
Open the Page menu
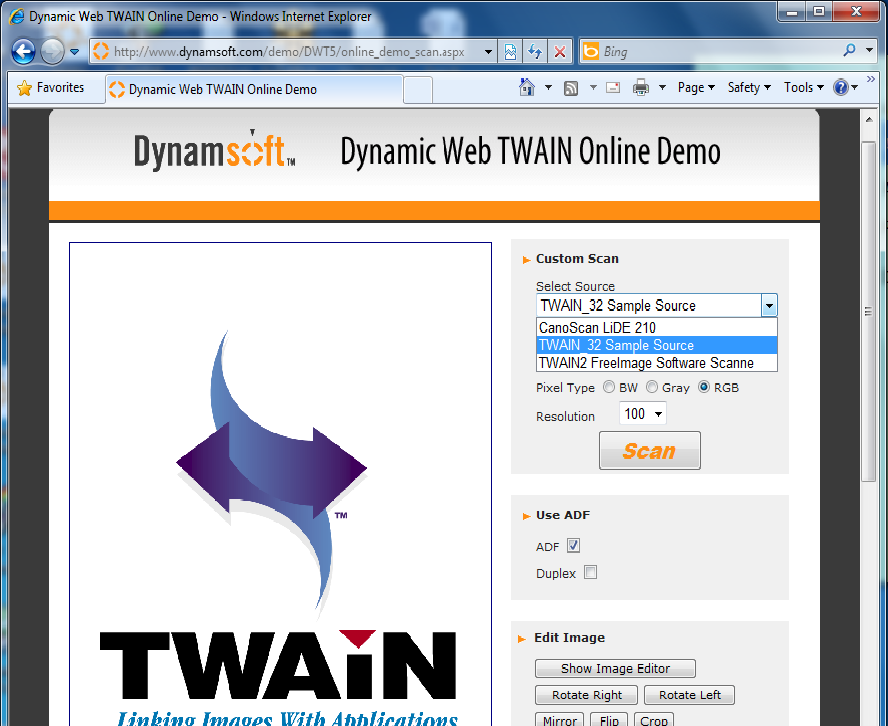coord(696,87)
